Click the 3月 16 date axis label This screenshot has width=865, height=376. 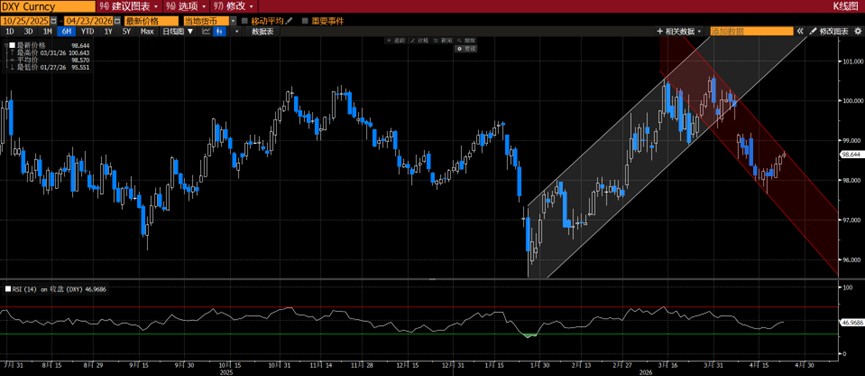point(667,365)
